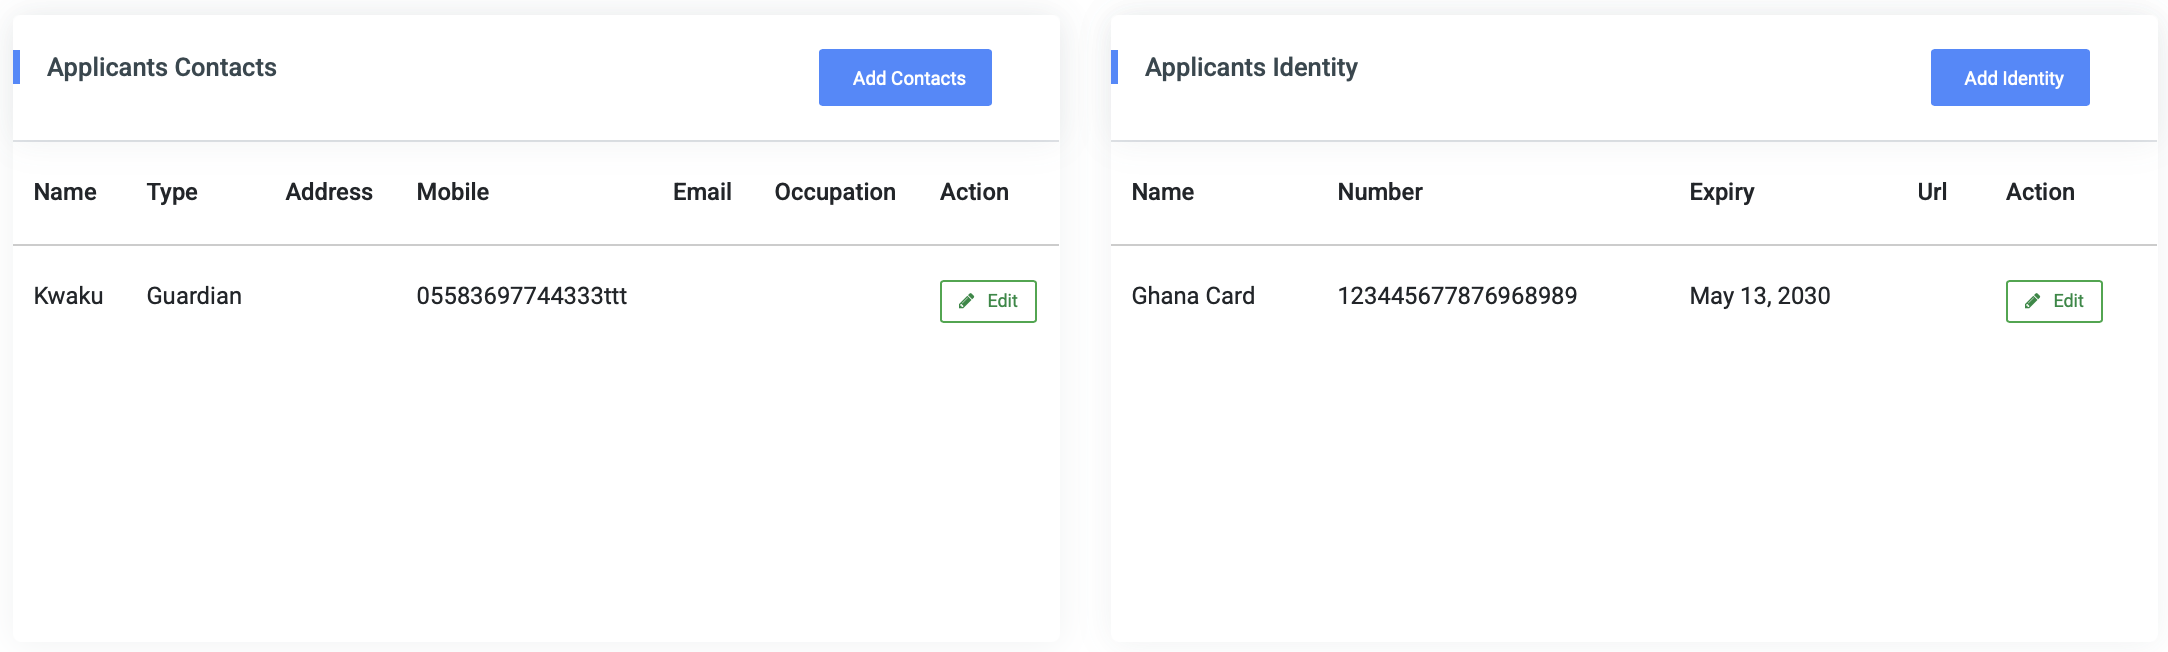Viewport: 2168px width, 652px height.
Task: Select the Url column header
Action: [x=1932, y=192]
